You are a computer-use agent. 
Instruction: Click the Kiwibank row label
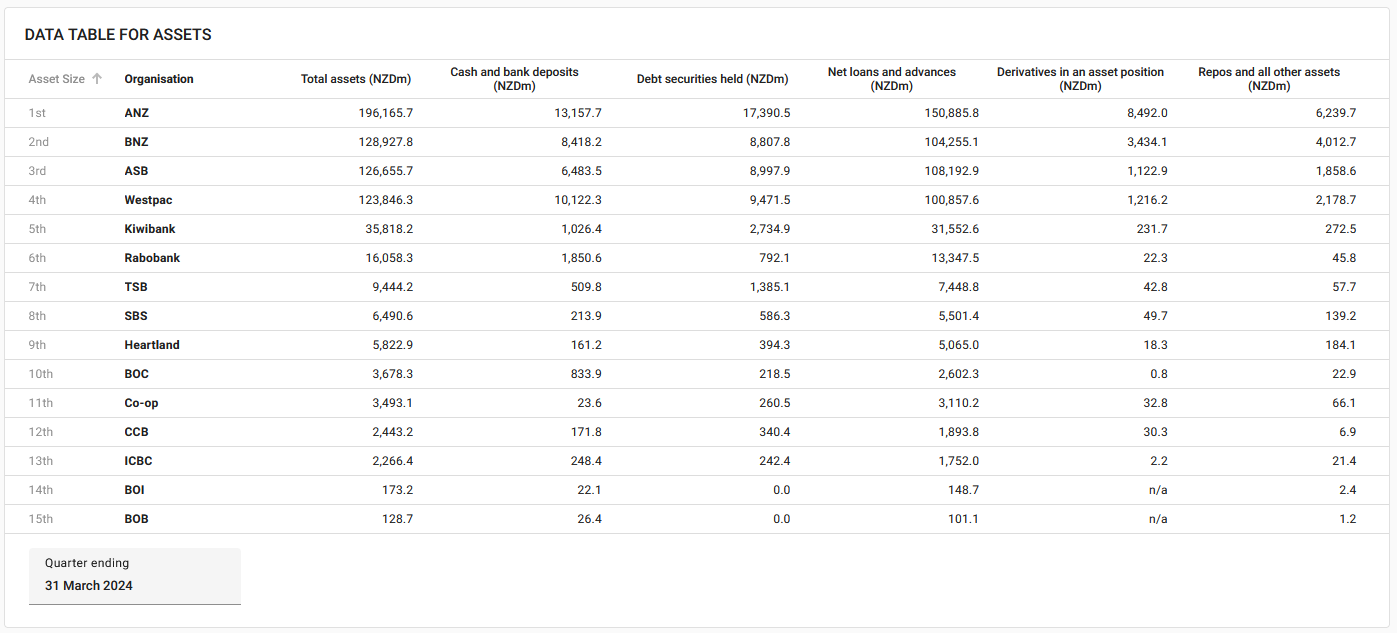pyautogui.click(x=150, y=229)
